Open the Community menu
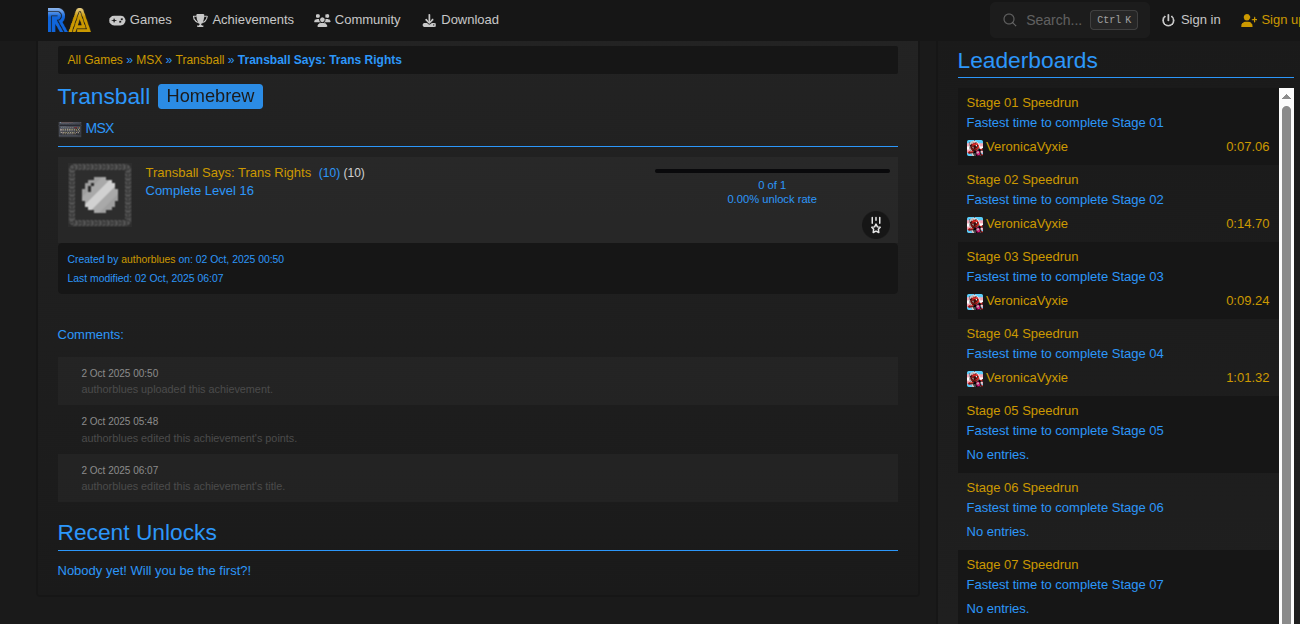1300x624 pixels. pos(357,20)
